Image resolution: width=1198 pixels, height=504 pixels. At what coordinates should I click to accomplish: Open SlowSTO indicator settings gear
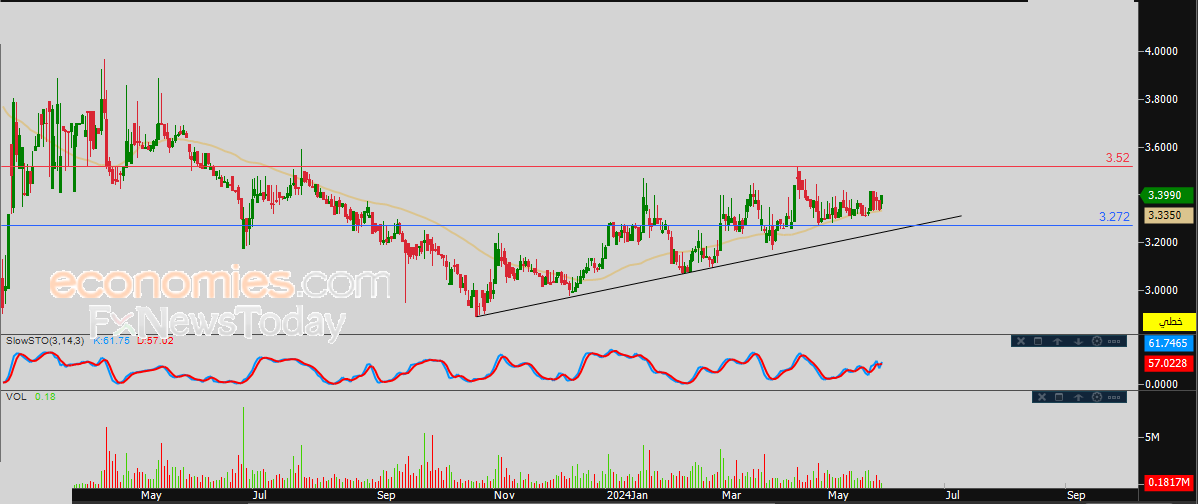pos(1096,341)
